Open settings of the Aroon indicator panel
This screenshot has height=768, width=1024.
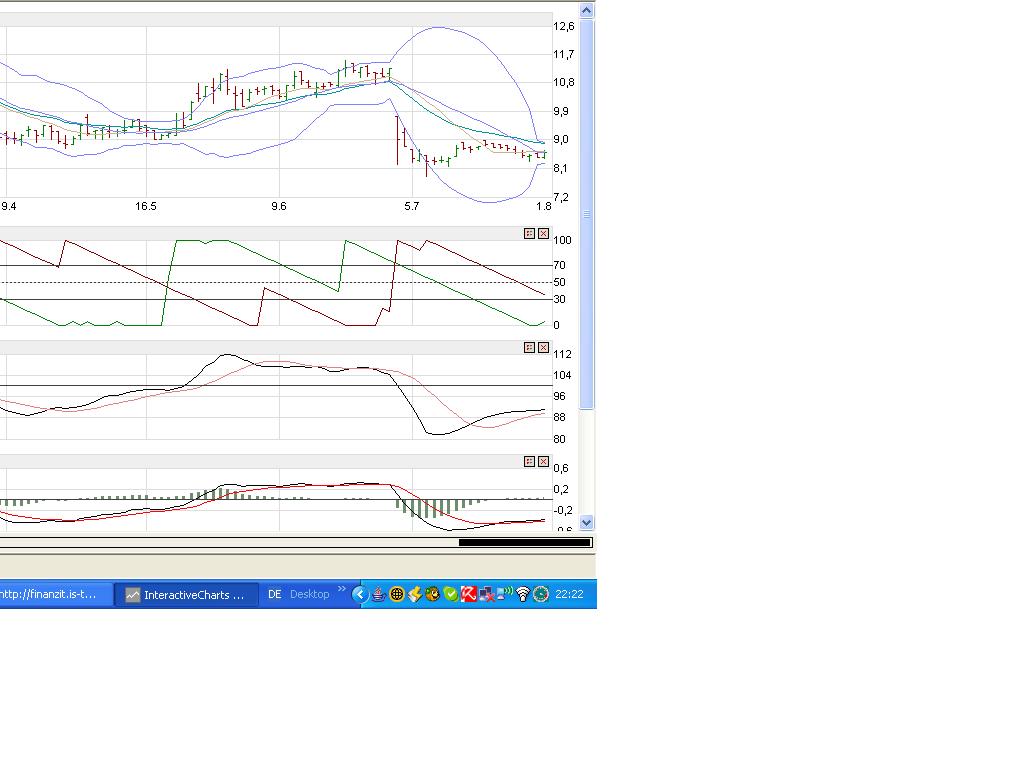529,233
